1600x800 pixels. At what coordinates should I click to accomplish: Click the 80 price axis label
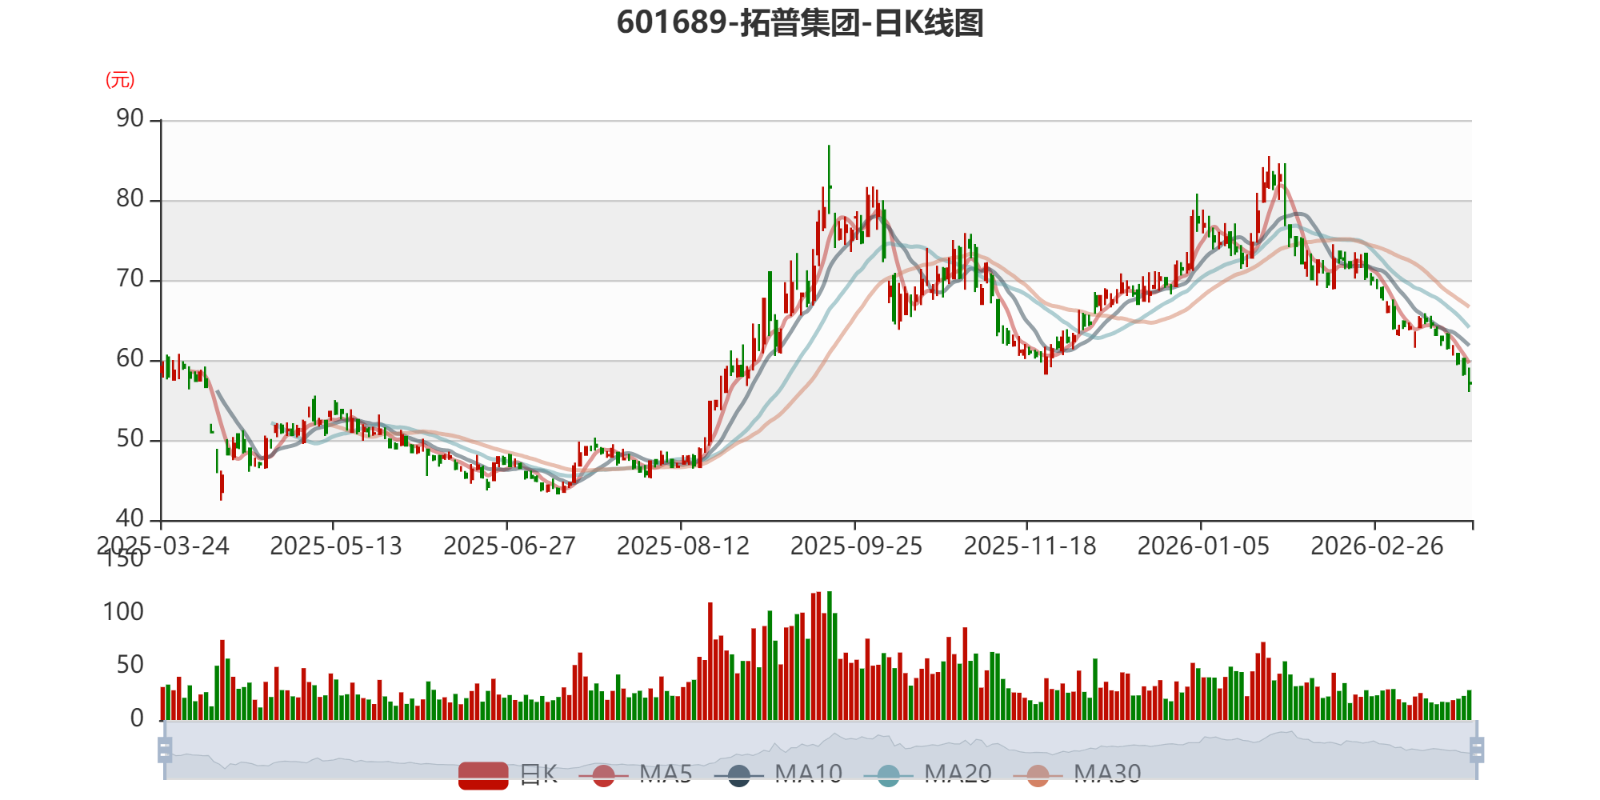point(130,199)
